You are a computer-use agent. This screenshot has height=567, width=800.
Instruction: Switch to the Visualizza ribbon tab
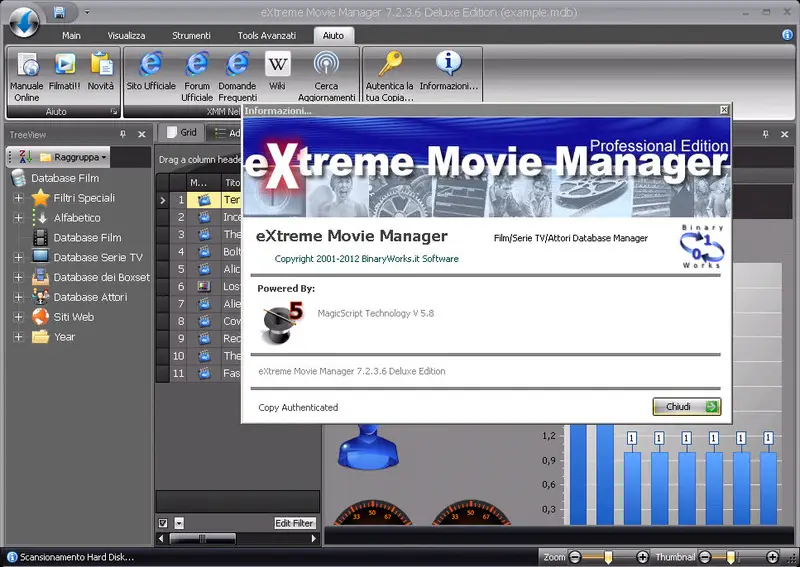click(126, 35)
